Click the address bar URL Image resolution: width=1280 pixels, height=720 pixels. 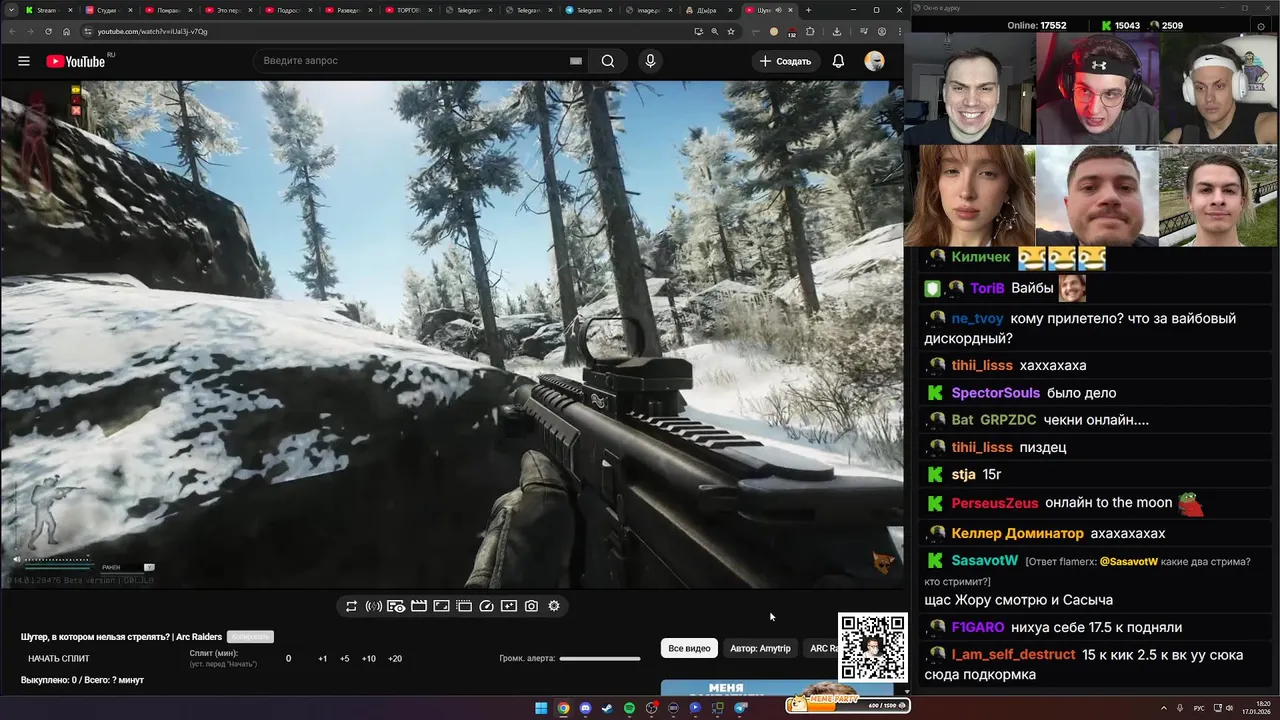pyautogui.click(x=152, y=31)
